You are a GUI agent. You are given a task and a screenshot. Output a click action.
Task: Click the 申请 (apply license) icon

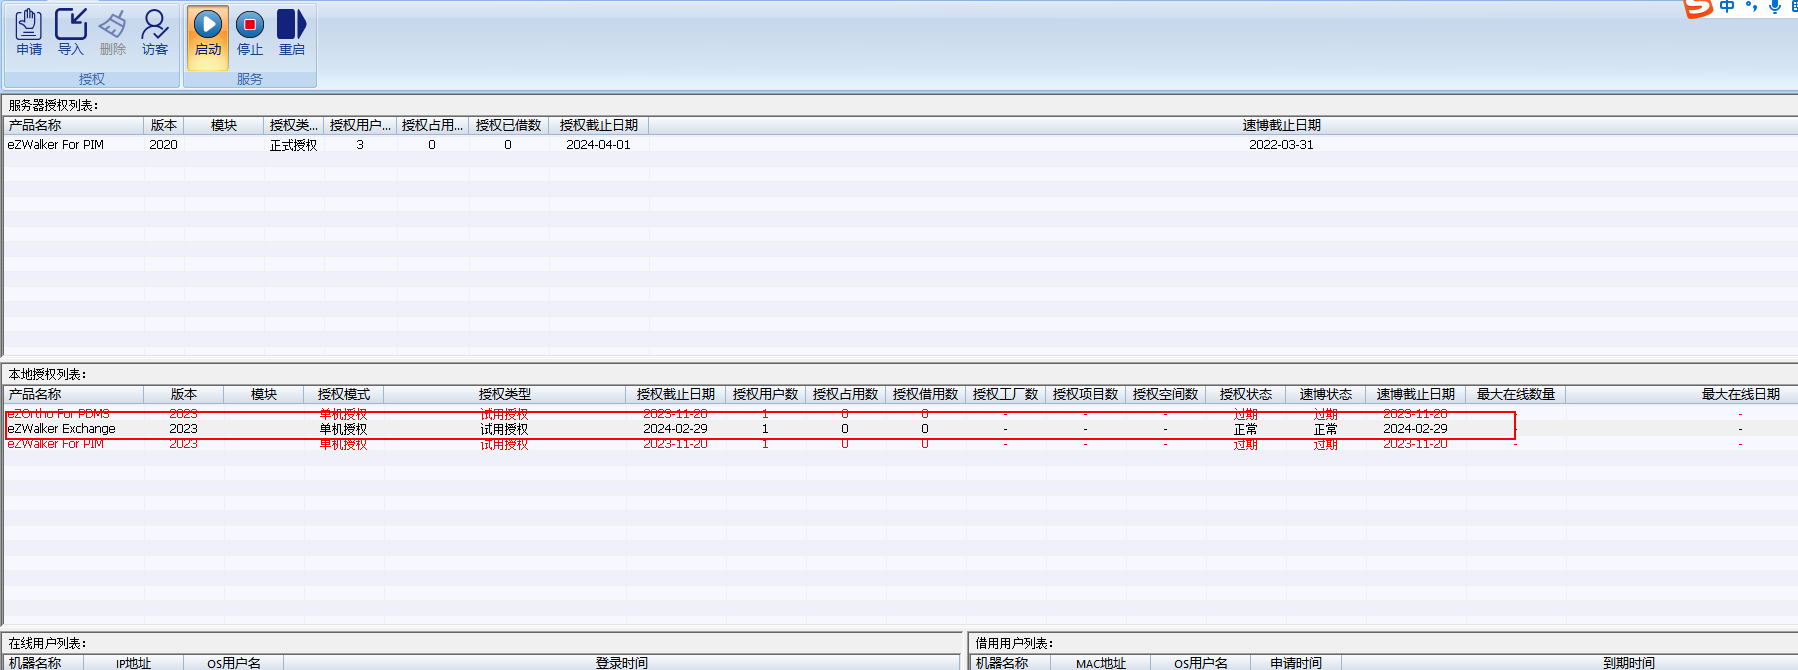click(29, 32)
